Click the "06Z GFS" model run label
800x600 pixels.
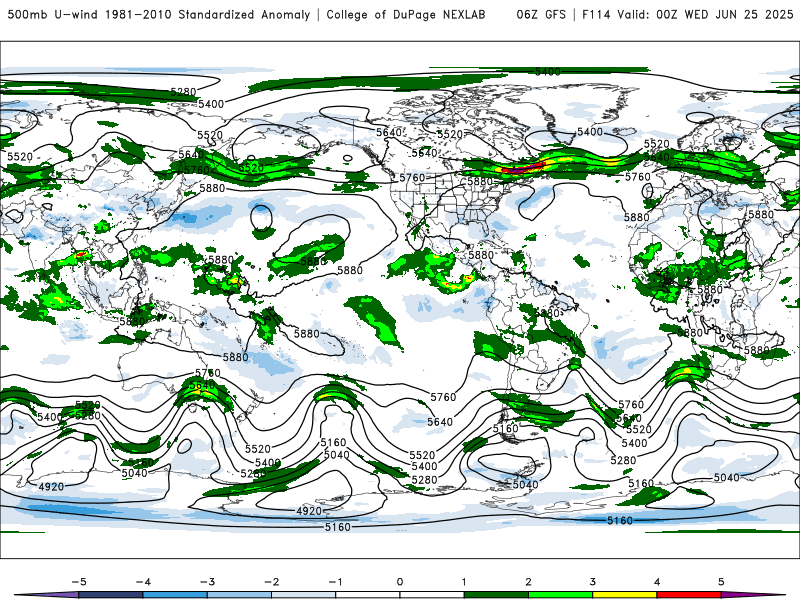[x=541, y=15]
